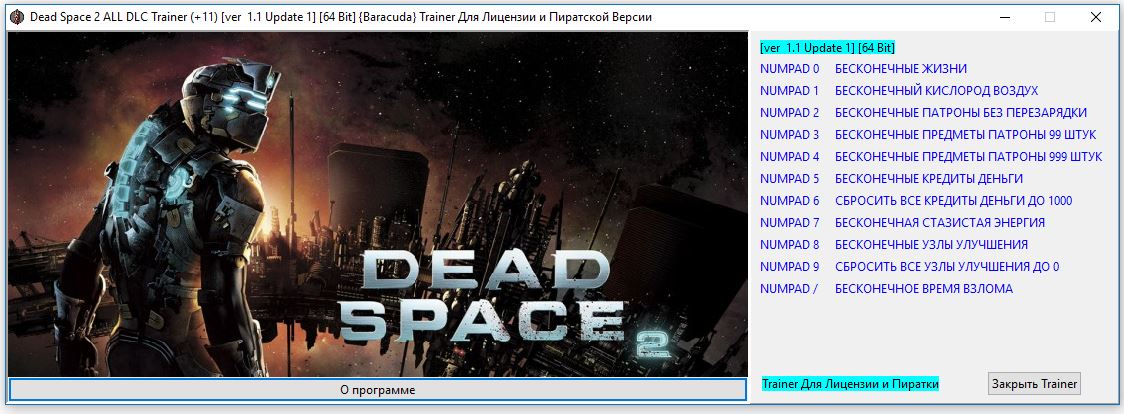Select the NUMPAD 2 hotkey label
The height and width of the screenshot is (414, 1124).
[789, 112]
